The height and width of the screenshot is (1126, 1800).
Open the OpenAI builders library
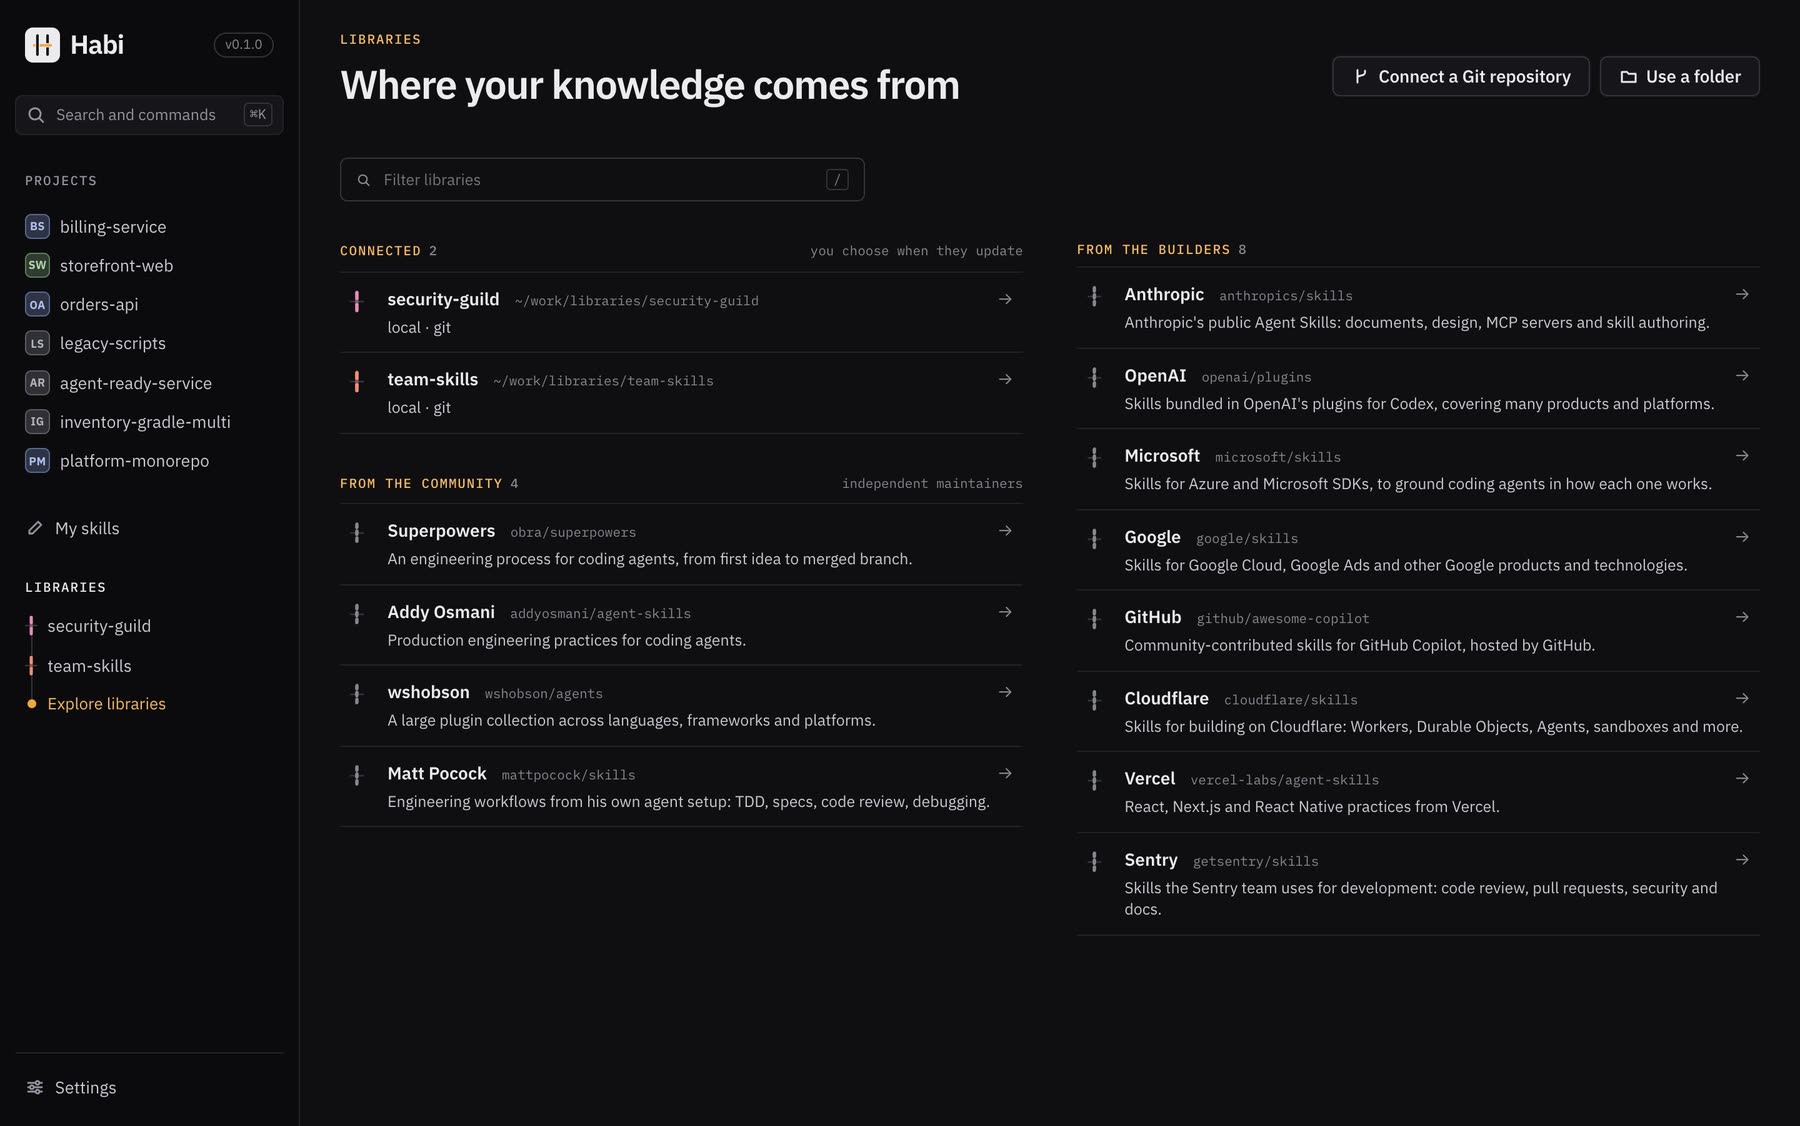point(1418,389)
